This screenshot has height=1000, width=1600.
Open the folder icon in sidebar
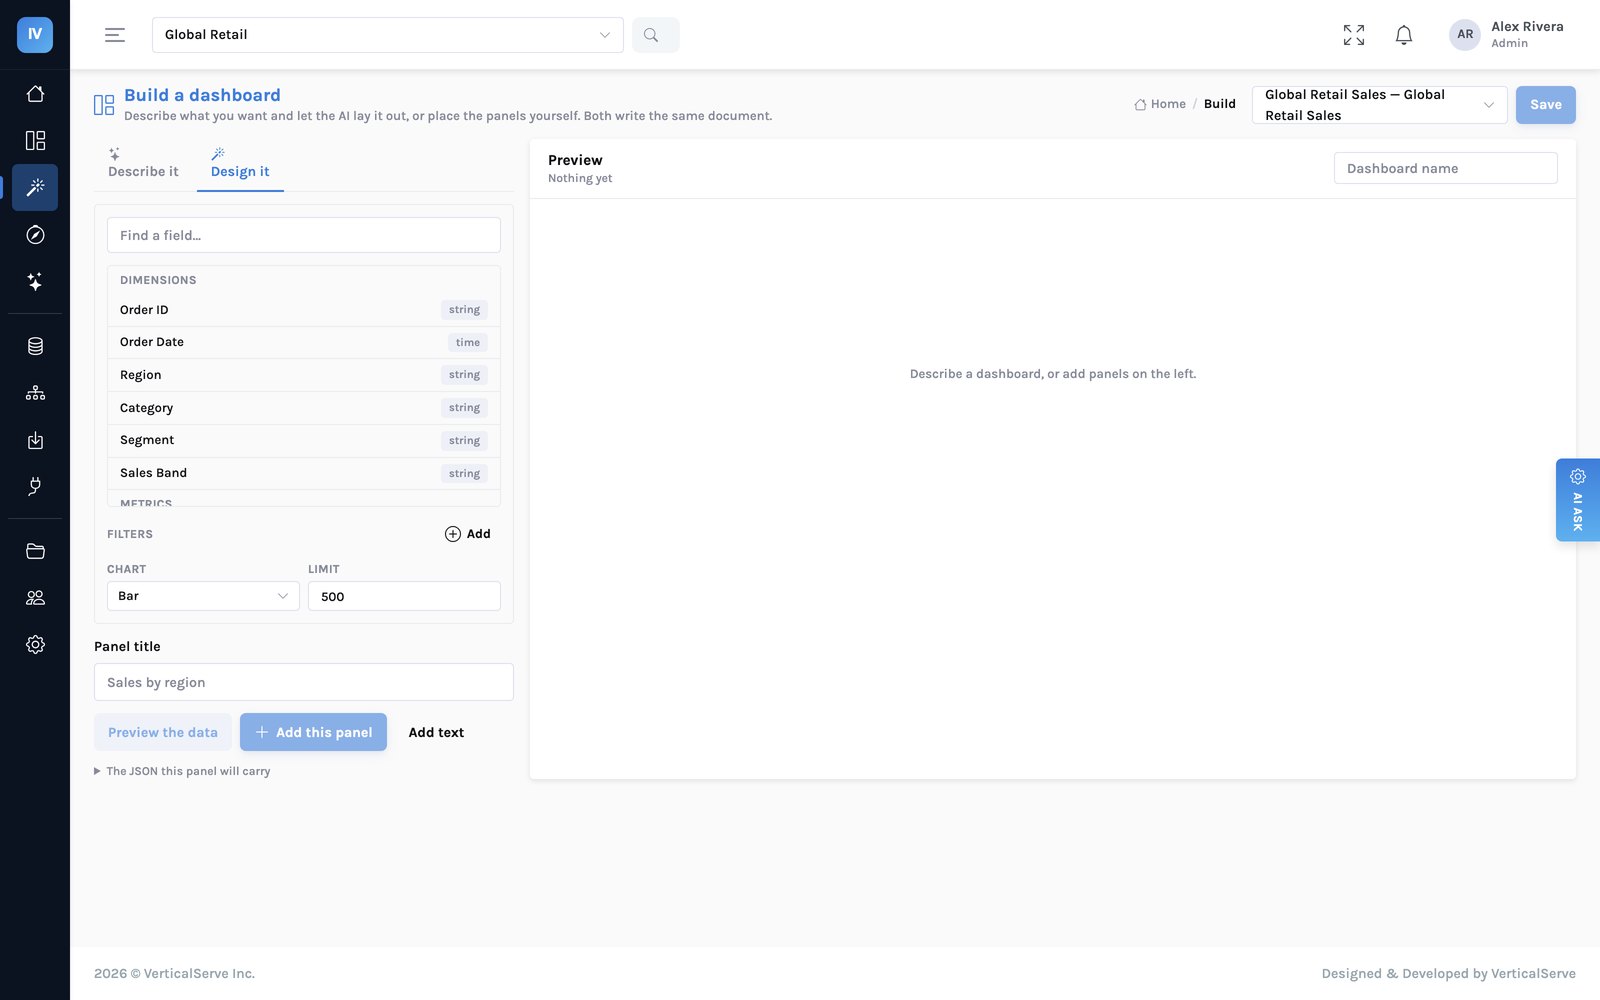35,551
